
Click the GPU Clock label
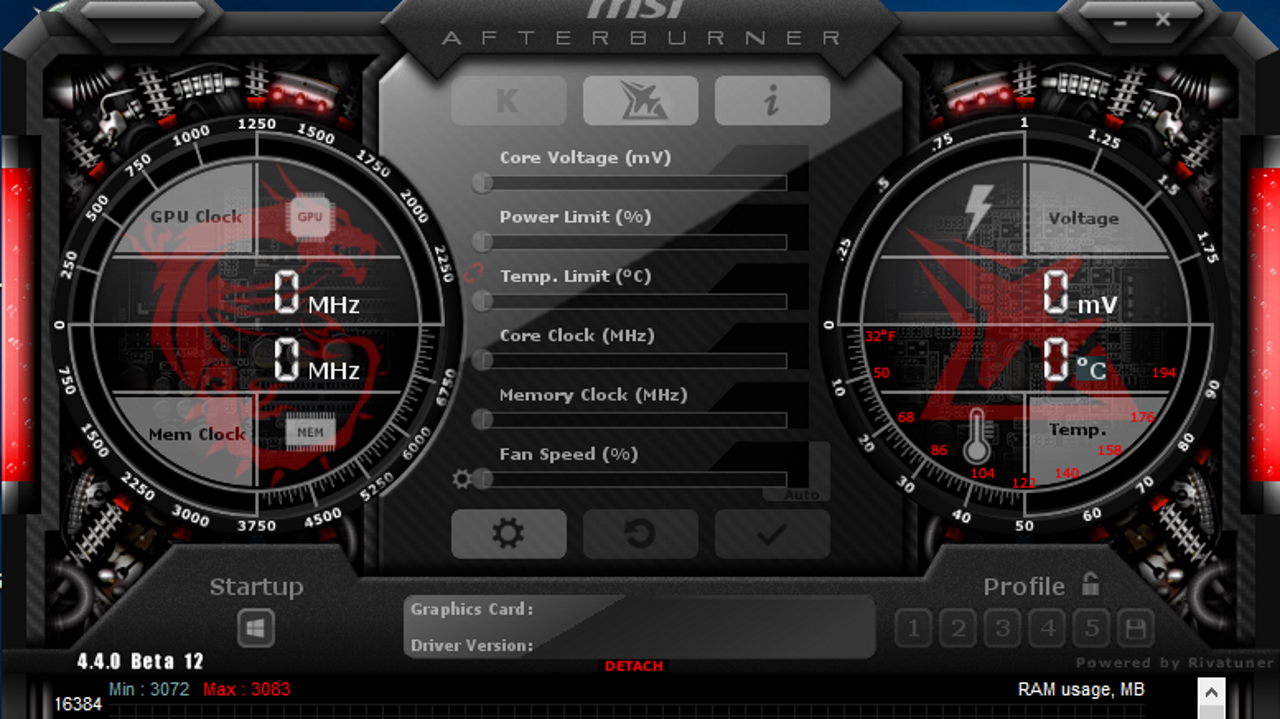196,216
